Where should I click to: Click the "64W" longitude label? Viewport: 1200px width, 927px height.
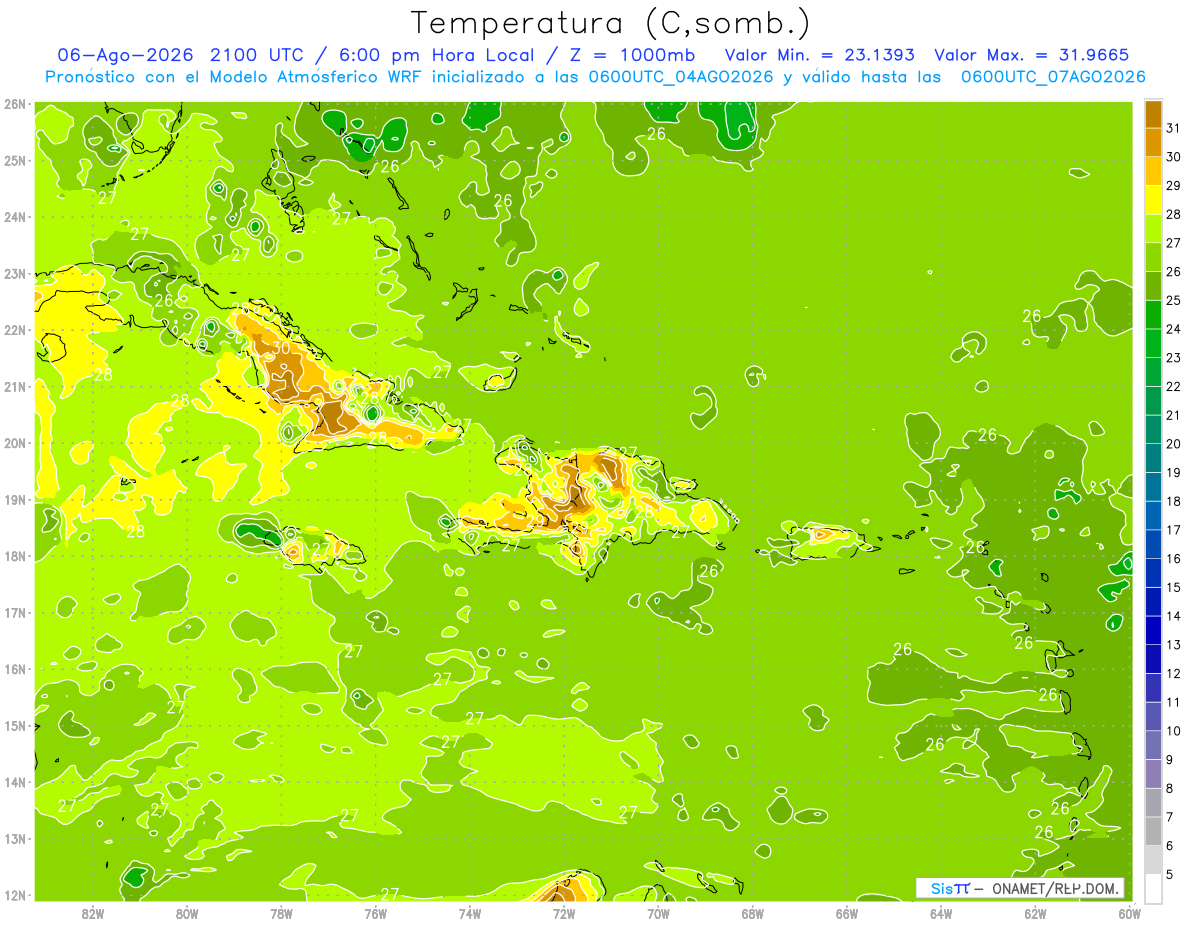pyautogui.click(x=941, y=913)
